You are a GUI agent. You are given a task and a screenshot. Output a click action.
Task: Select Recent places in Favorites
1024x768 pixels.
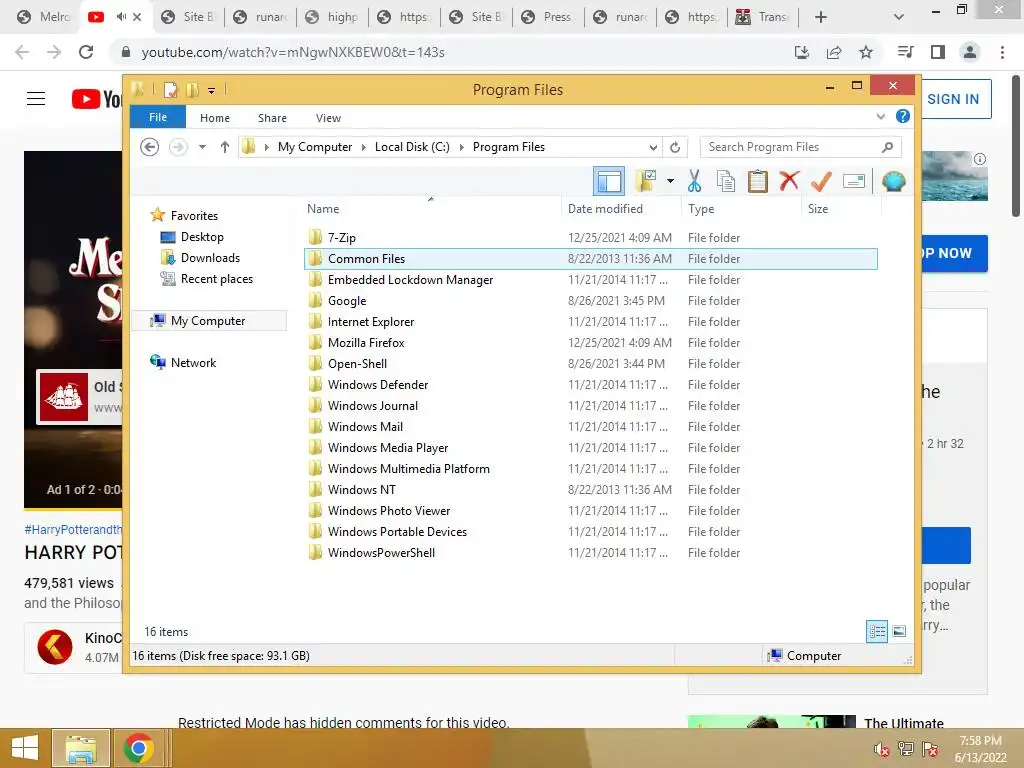216,279
